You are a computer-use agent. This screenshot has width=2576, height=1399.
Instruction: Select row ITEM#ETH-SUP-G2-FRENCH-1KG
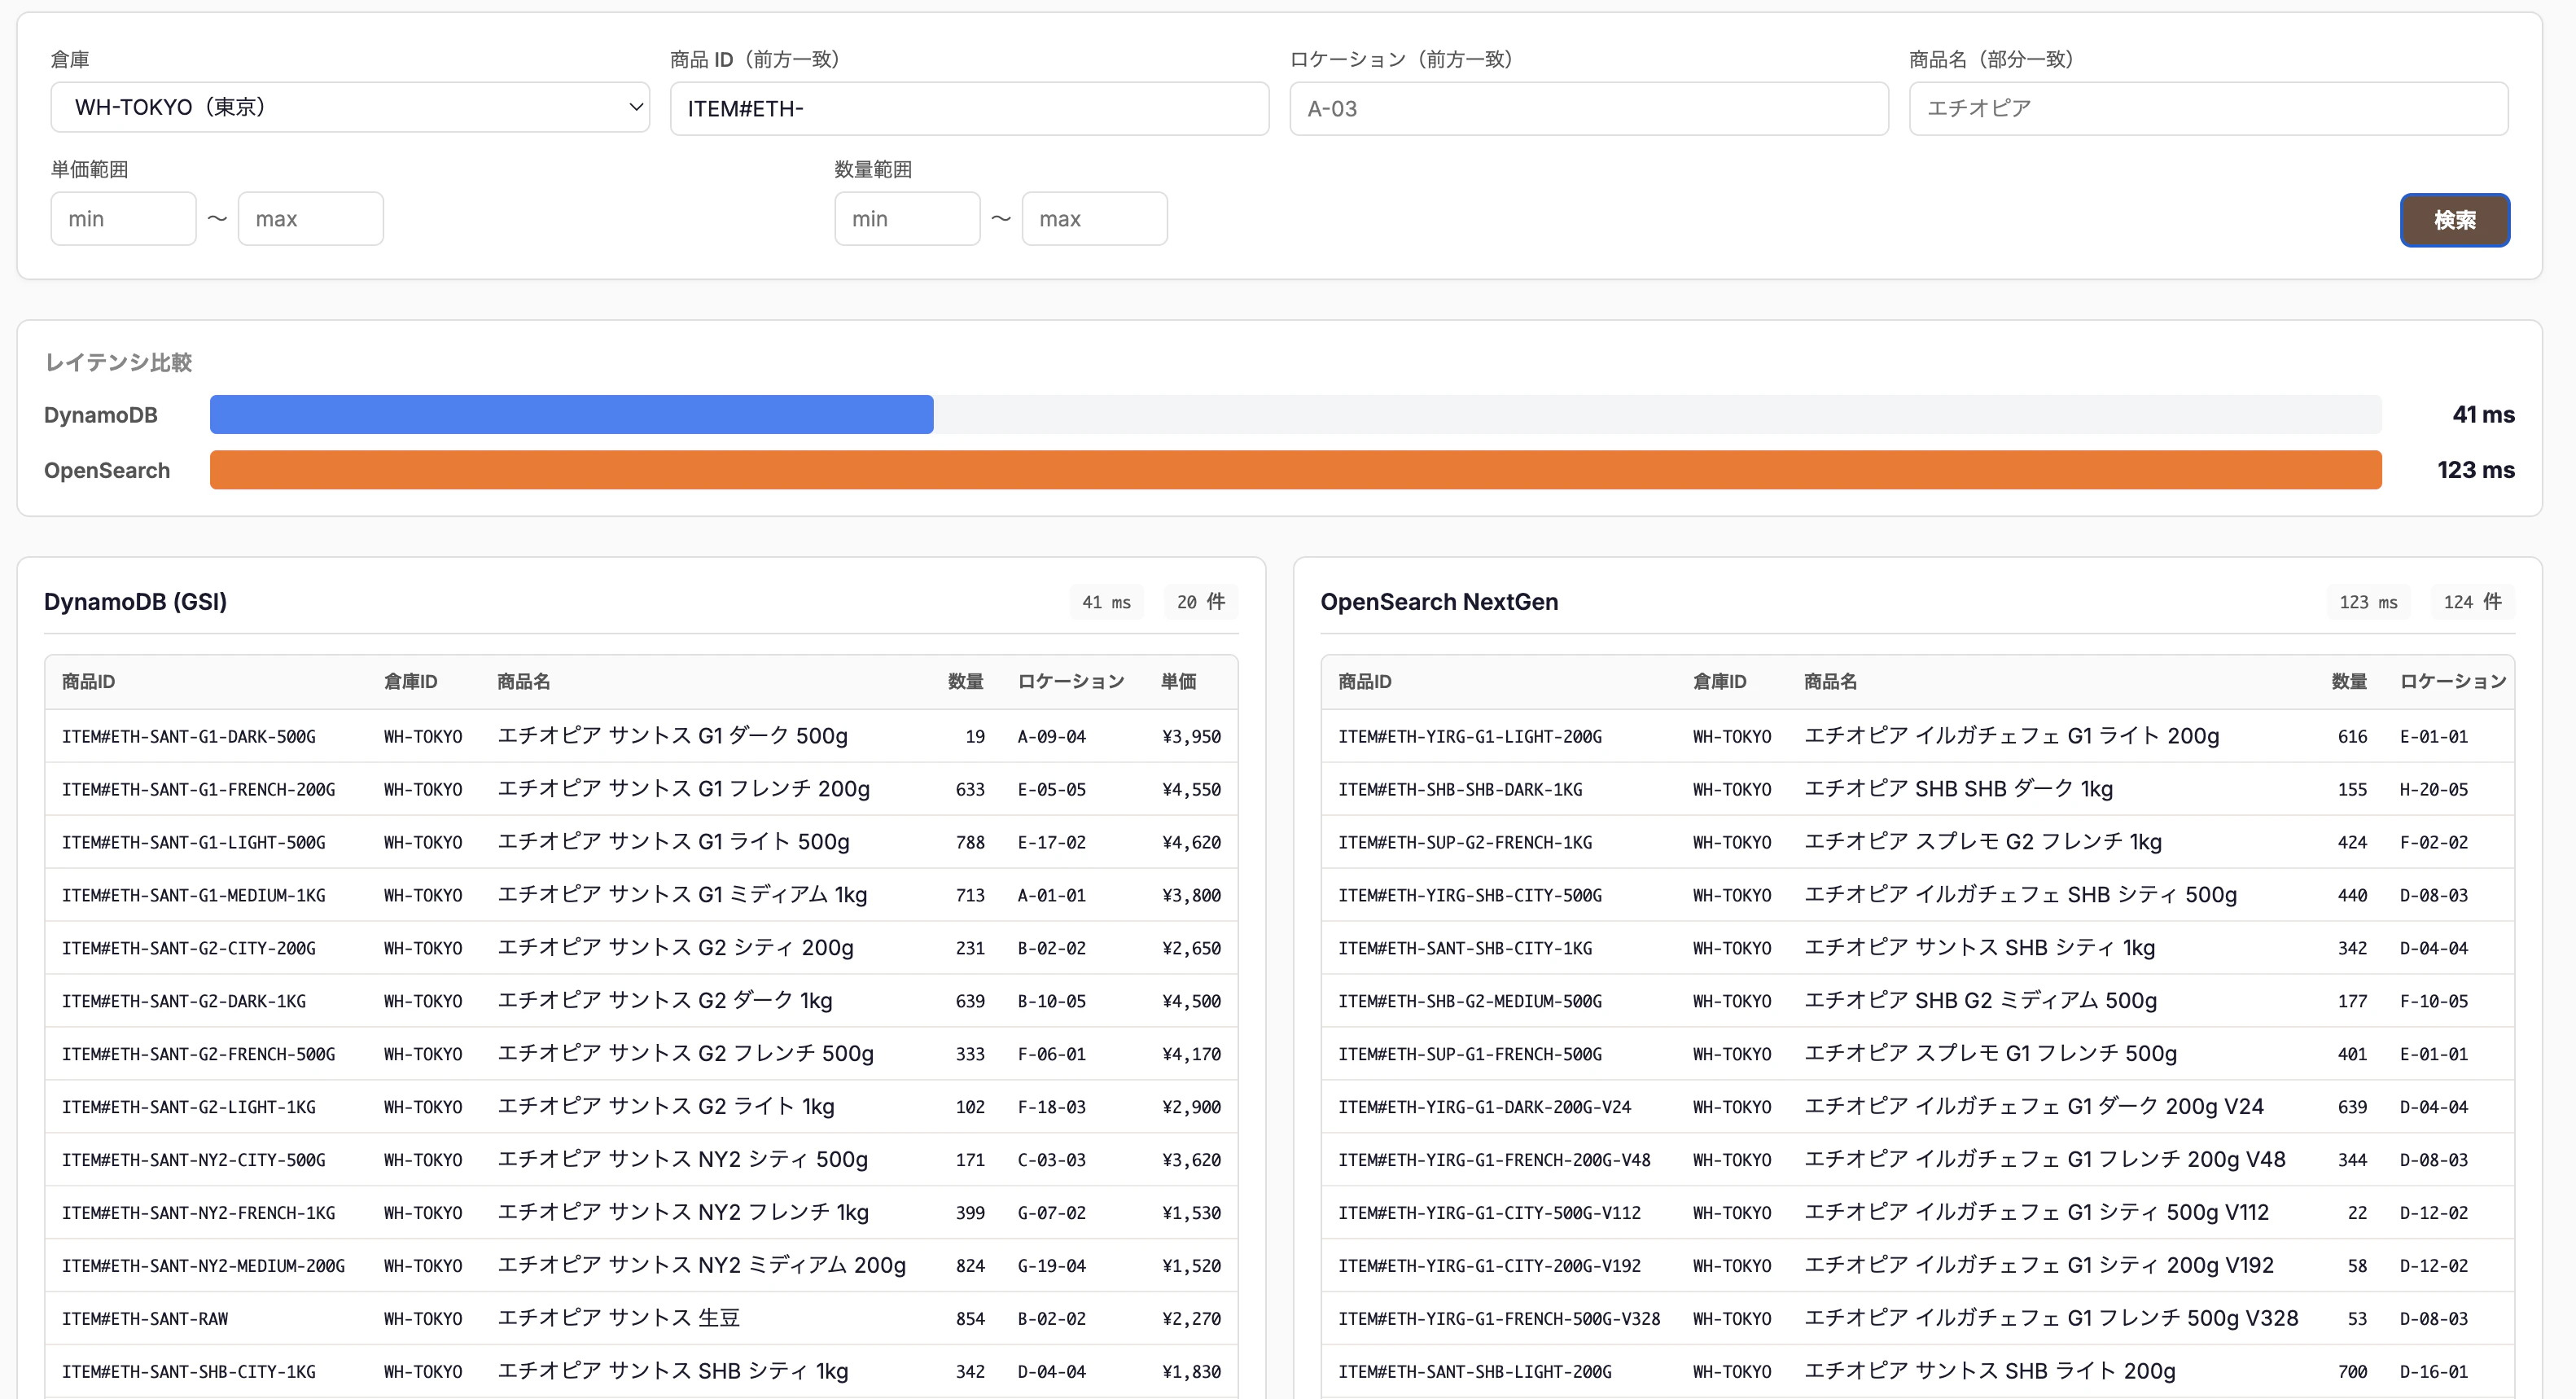tap(1917, 842)
